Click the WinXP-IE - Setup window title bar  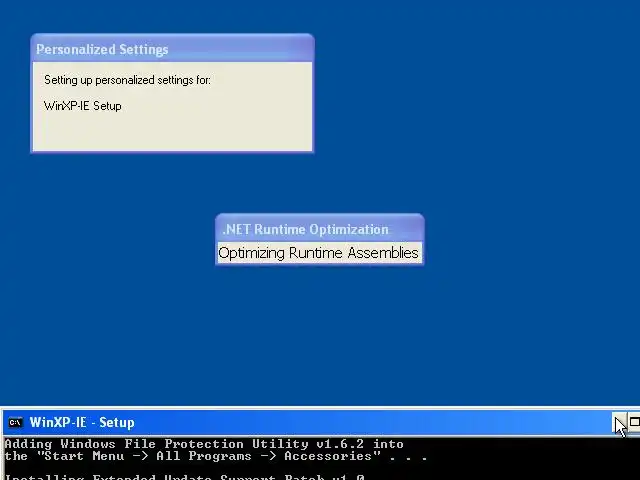click(320, 422)
